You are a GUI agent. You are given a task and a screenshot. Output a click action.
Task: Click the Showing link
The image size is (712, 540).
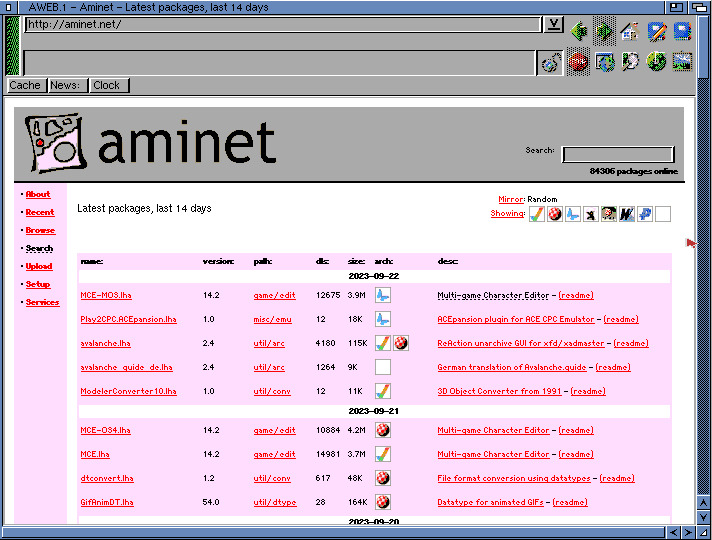click(507, 213)
